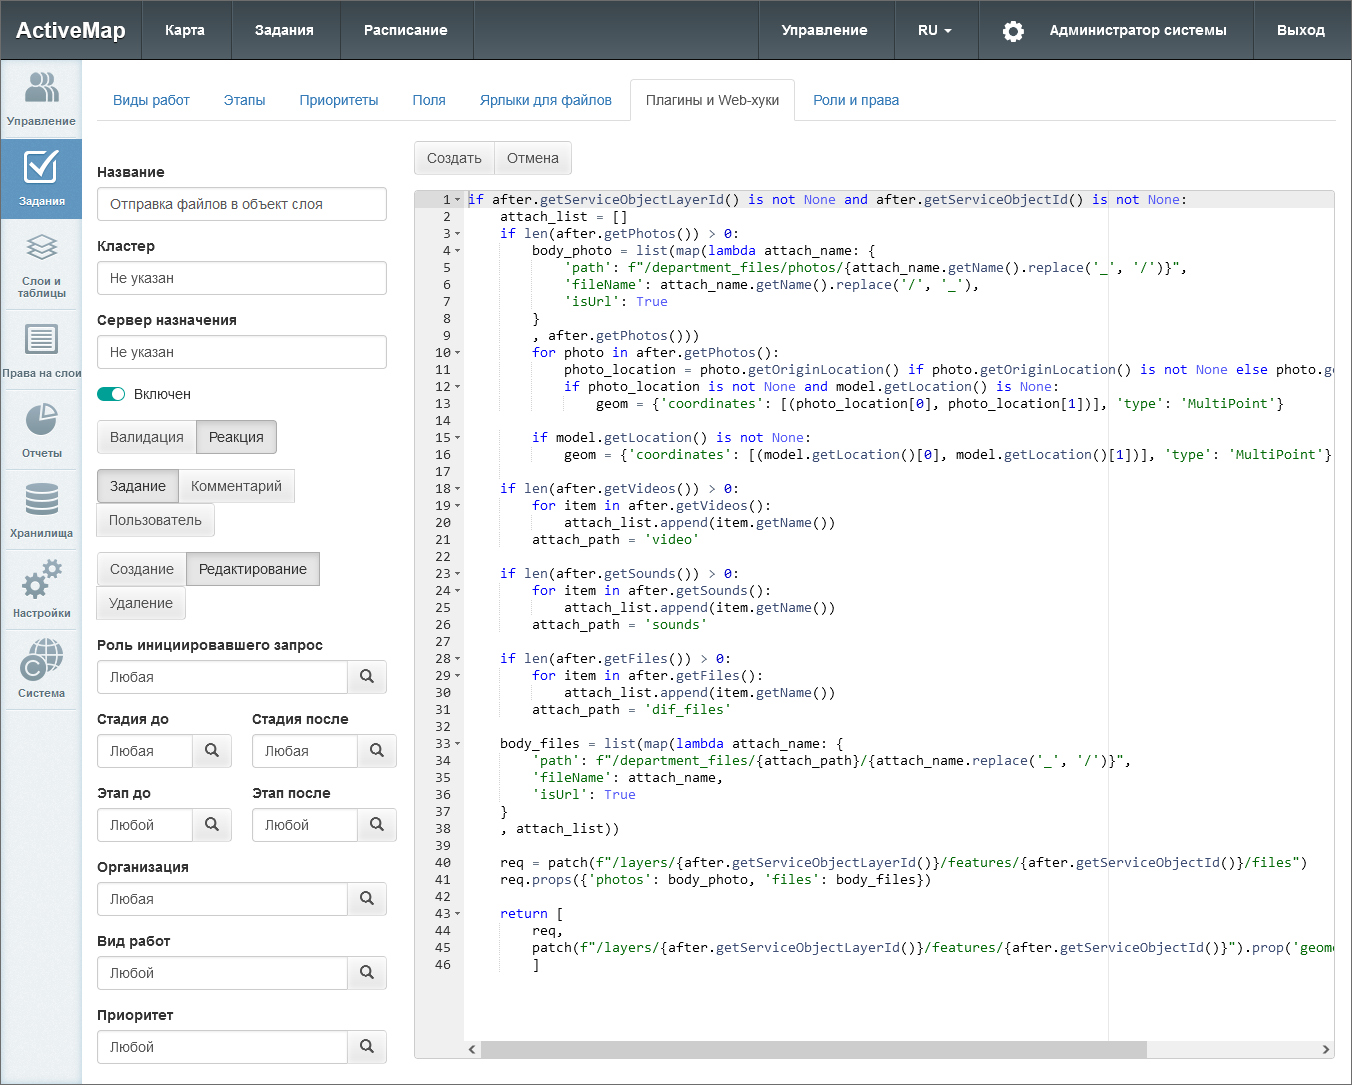Open the Управление sidebar section
The image size is (1352, 1085).
click(41, 99)
